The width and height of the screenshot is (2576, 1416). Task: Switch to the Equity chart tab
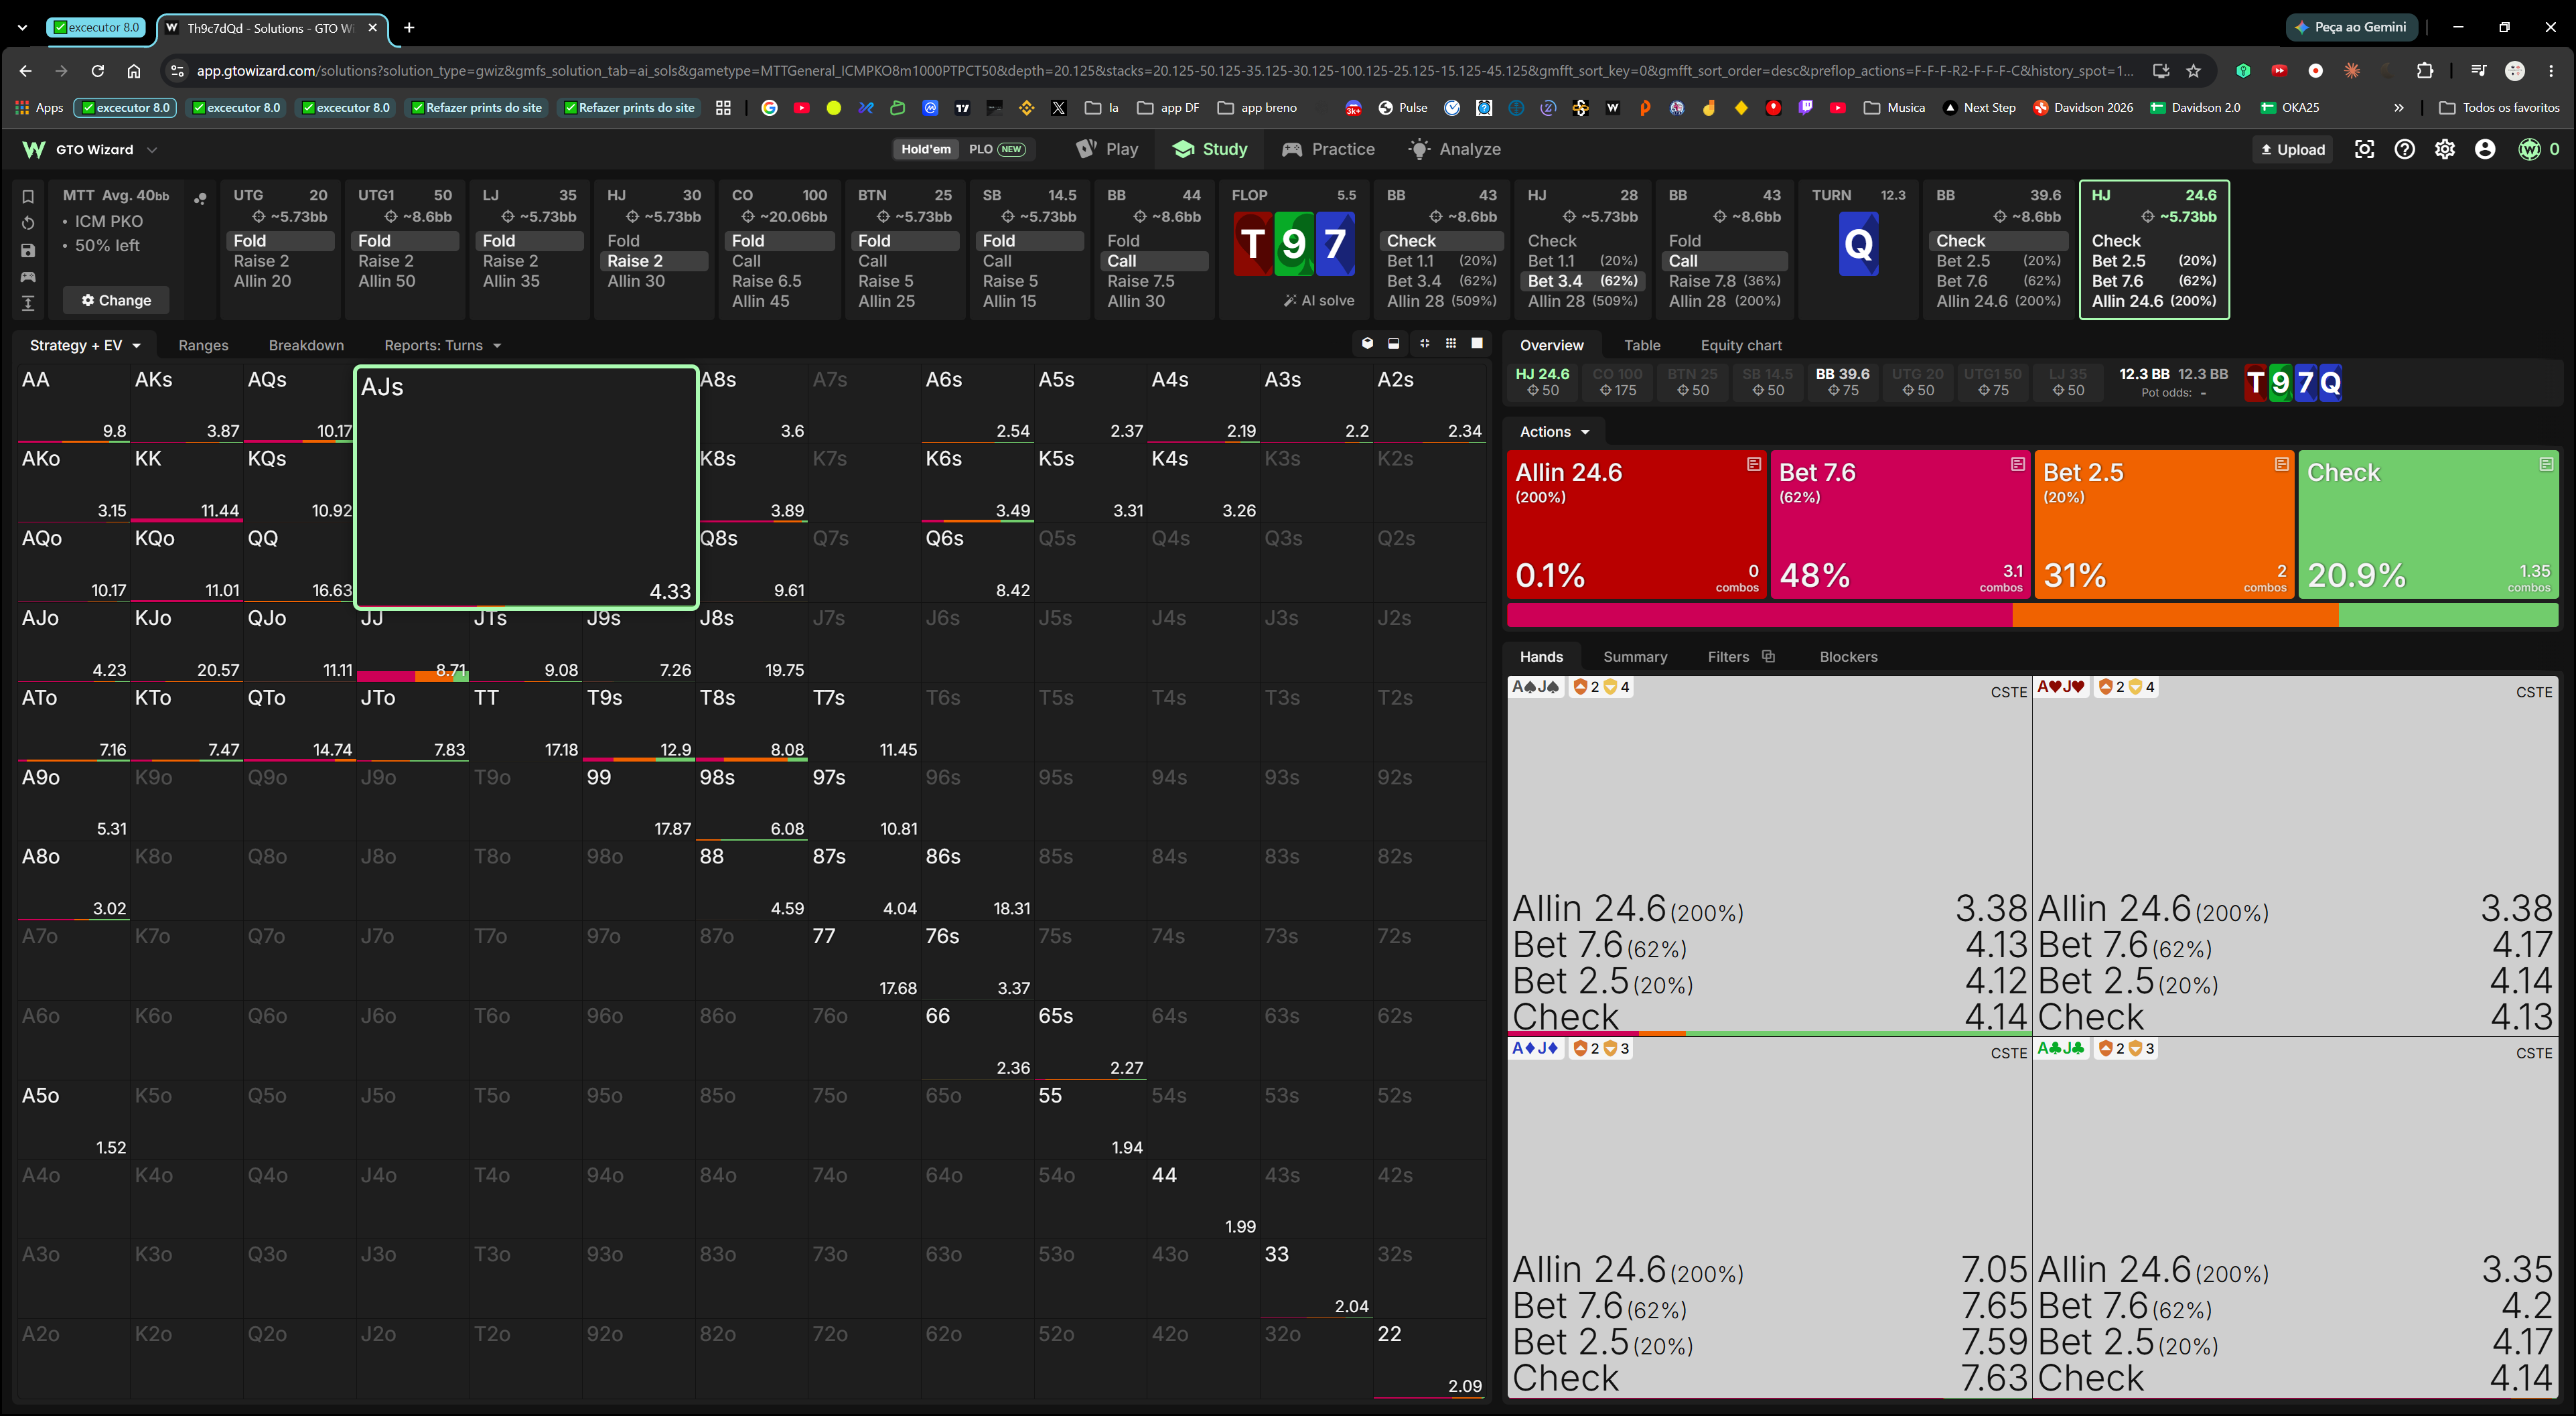coord(1740,345)
